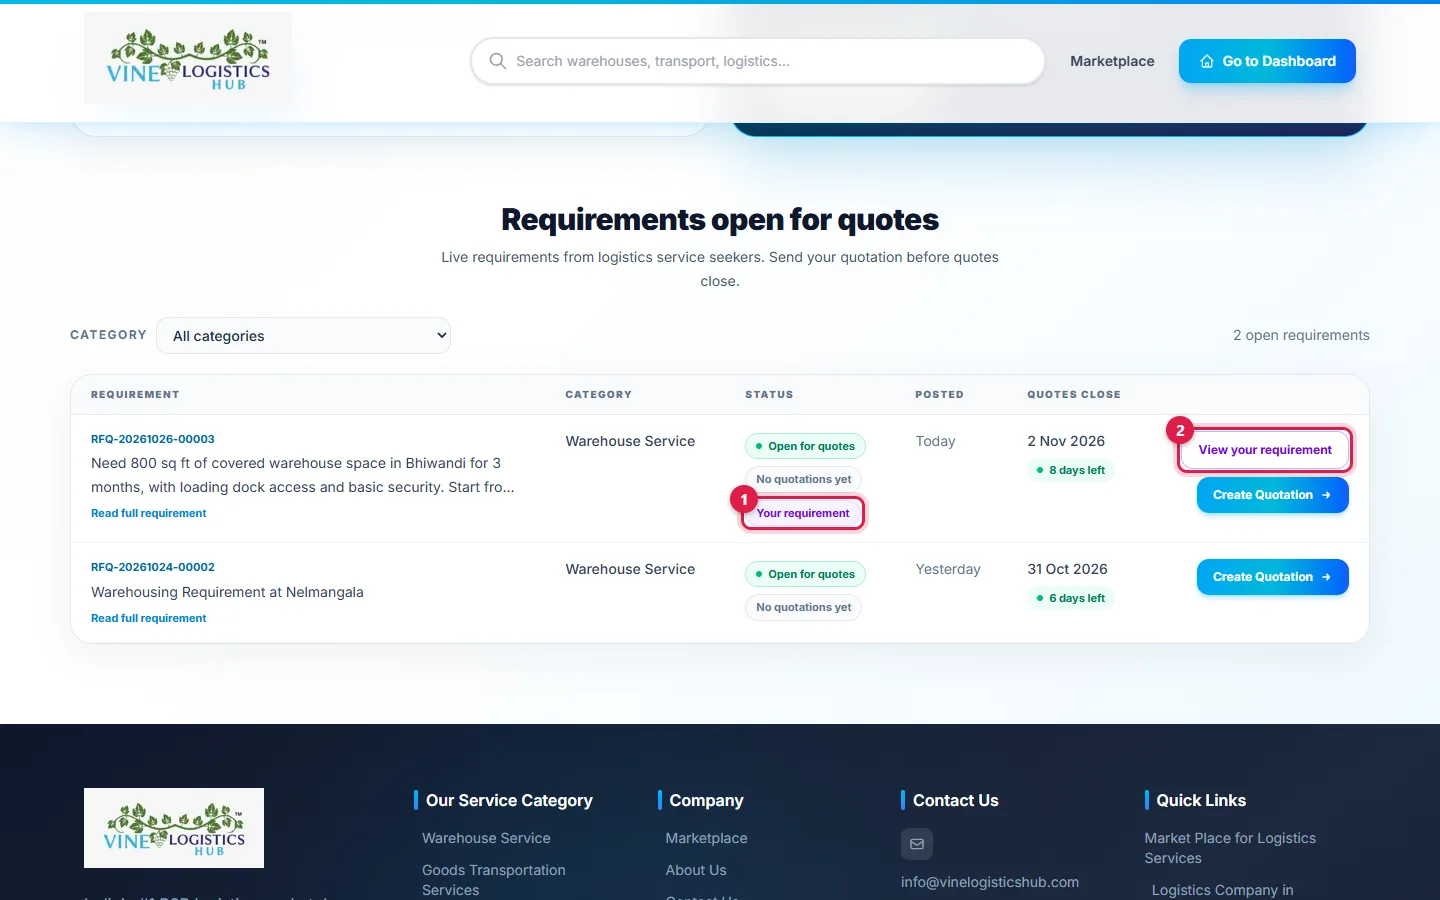Click the Vine Logistics Hub logo in the header
The width and height of the screenshot is (1440, 900).
click(x=188, y=58)
